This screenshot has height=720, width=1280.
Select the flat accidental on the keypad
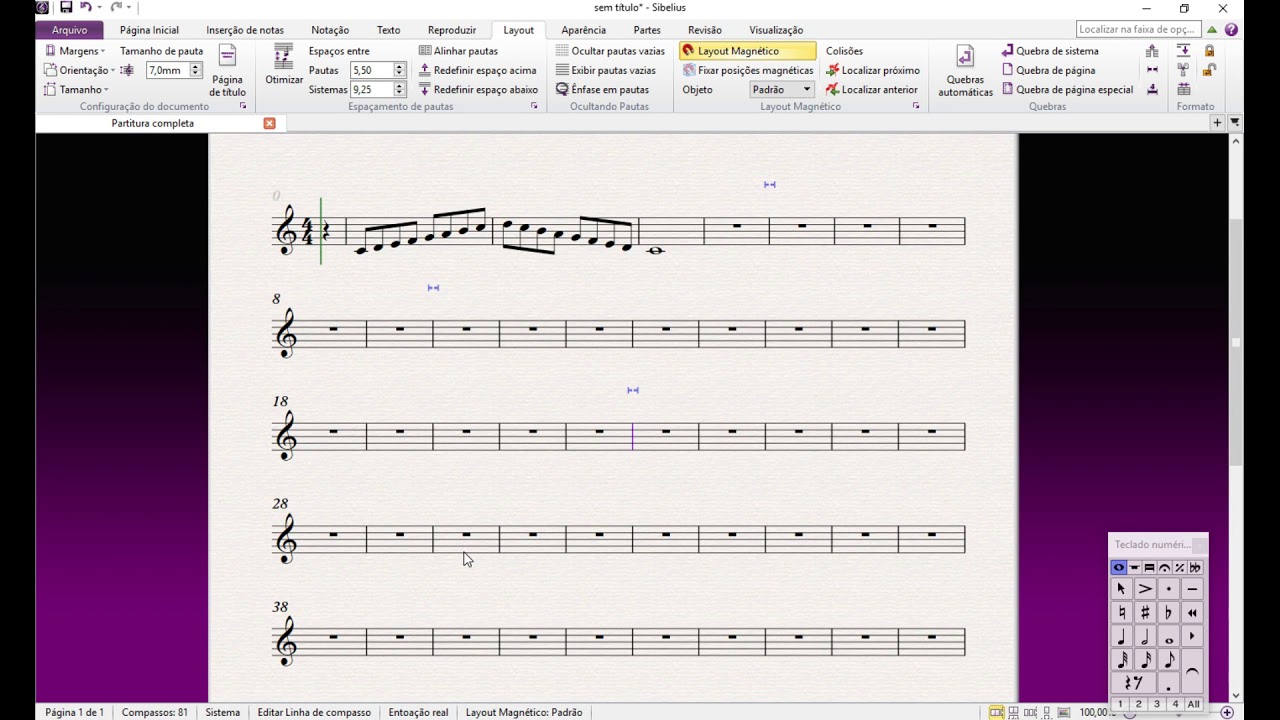[x=1169, y=613]
